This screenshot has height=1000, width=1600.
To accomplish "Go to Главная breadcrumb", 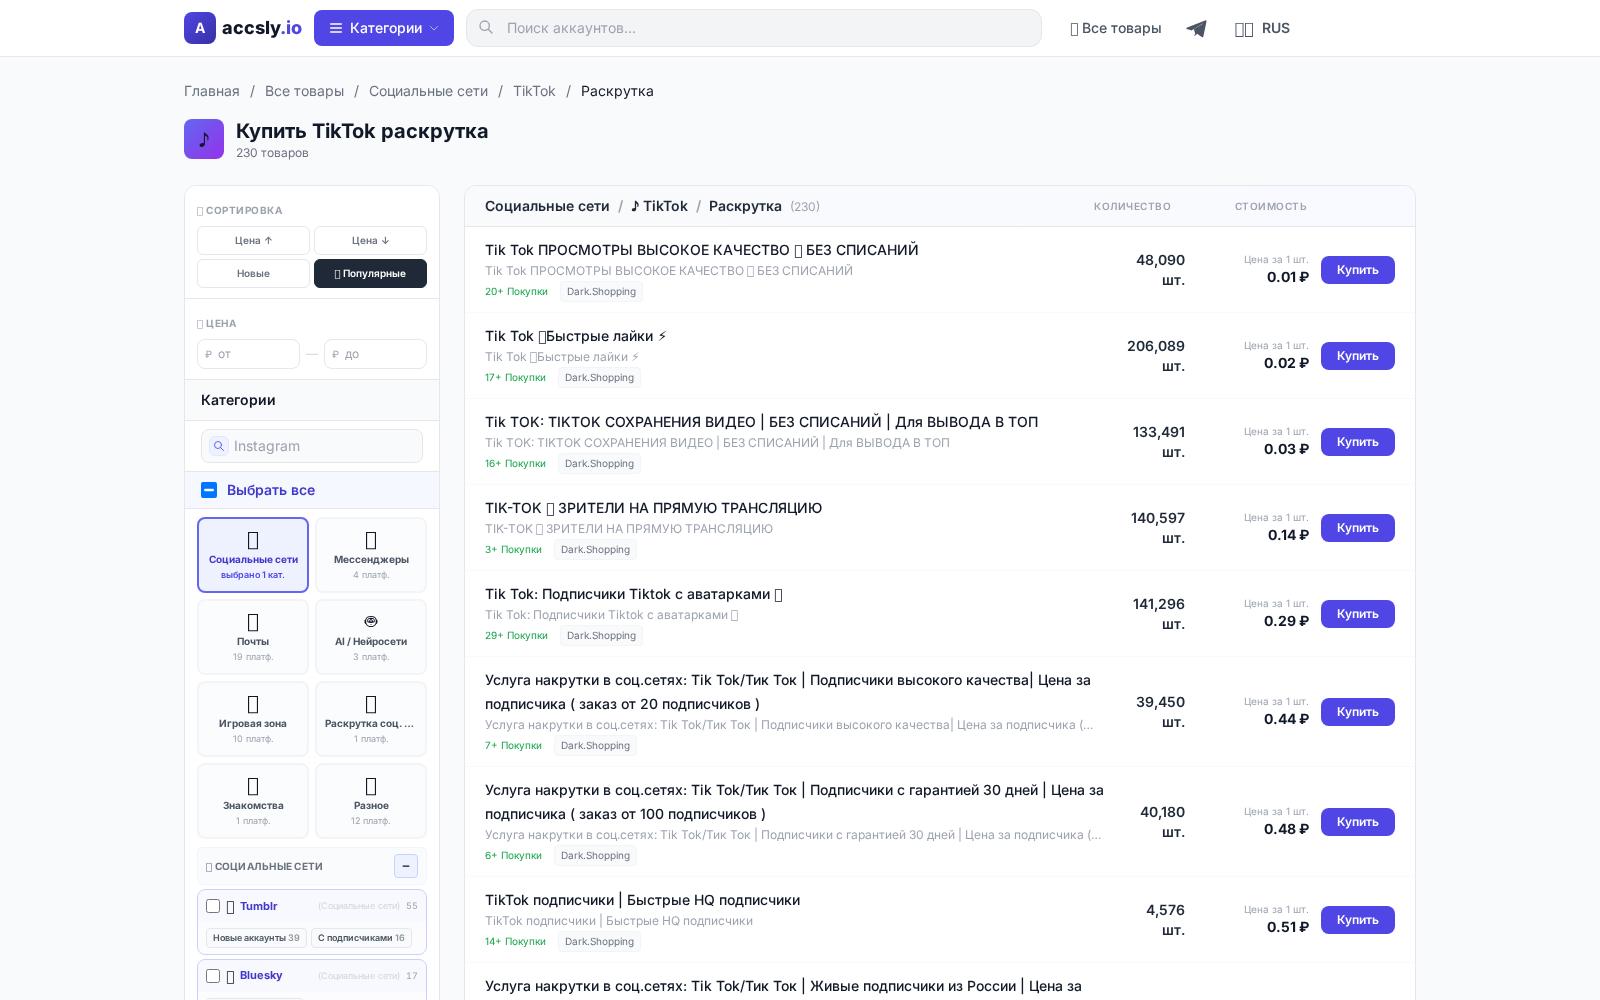I will point(212,91).
